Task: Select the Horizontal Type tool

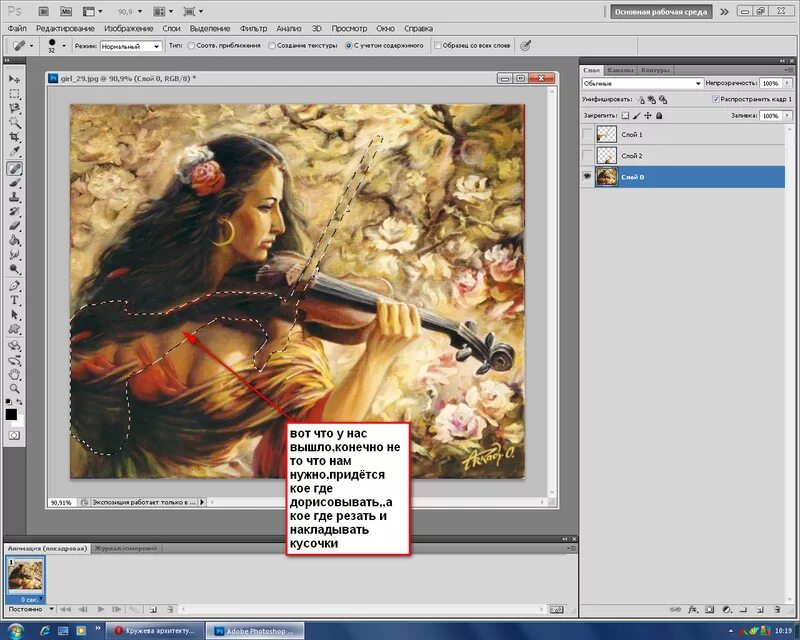Action: (14, 300)
